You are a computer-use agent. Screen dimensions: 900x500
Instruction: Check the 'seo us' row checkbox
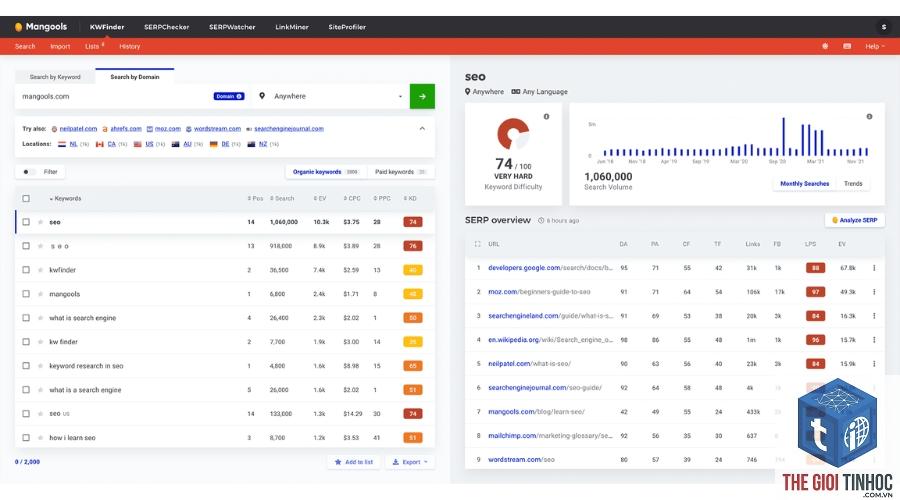point(26,413)
